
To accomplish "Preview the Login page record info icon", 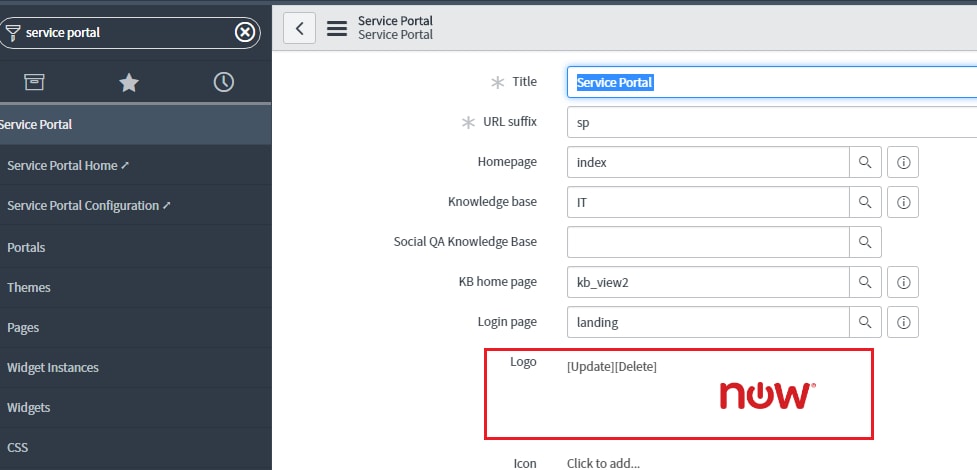I will (x=903, y=322).
